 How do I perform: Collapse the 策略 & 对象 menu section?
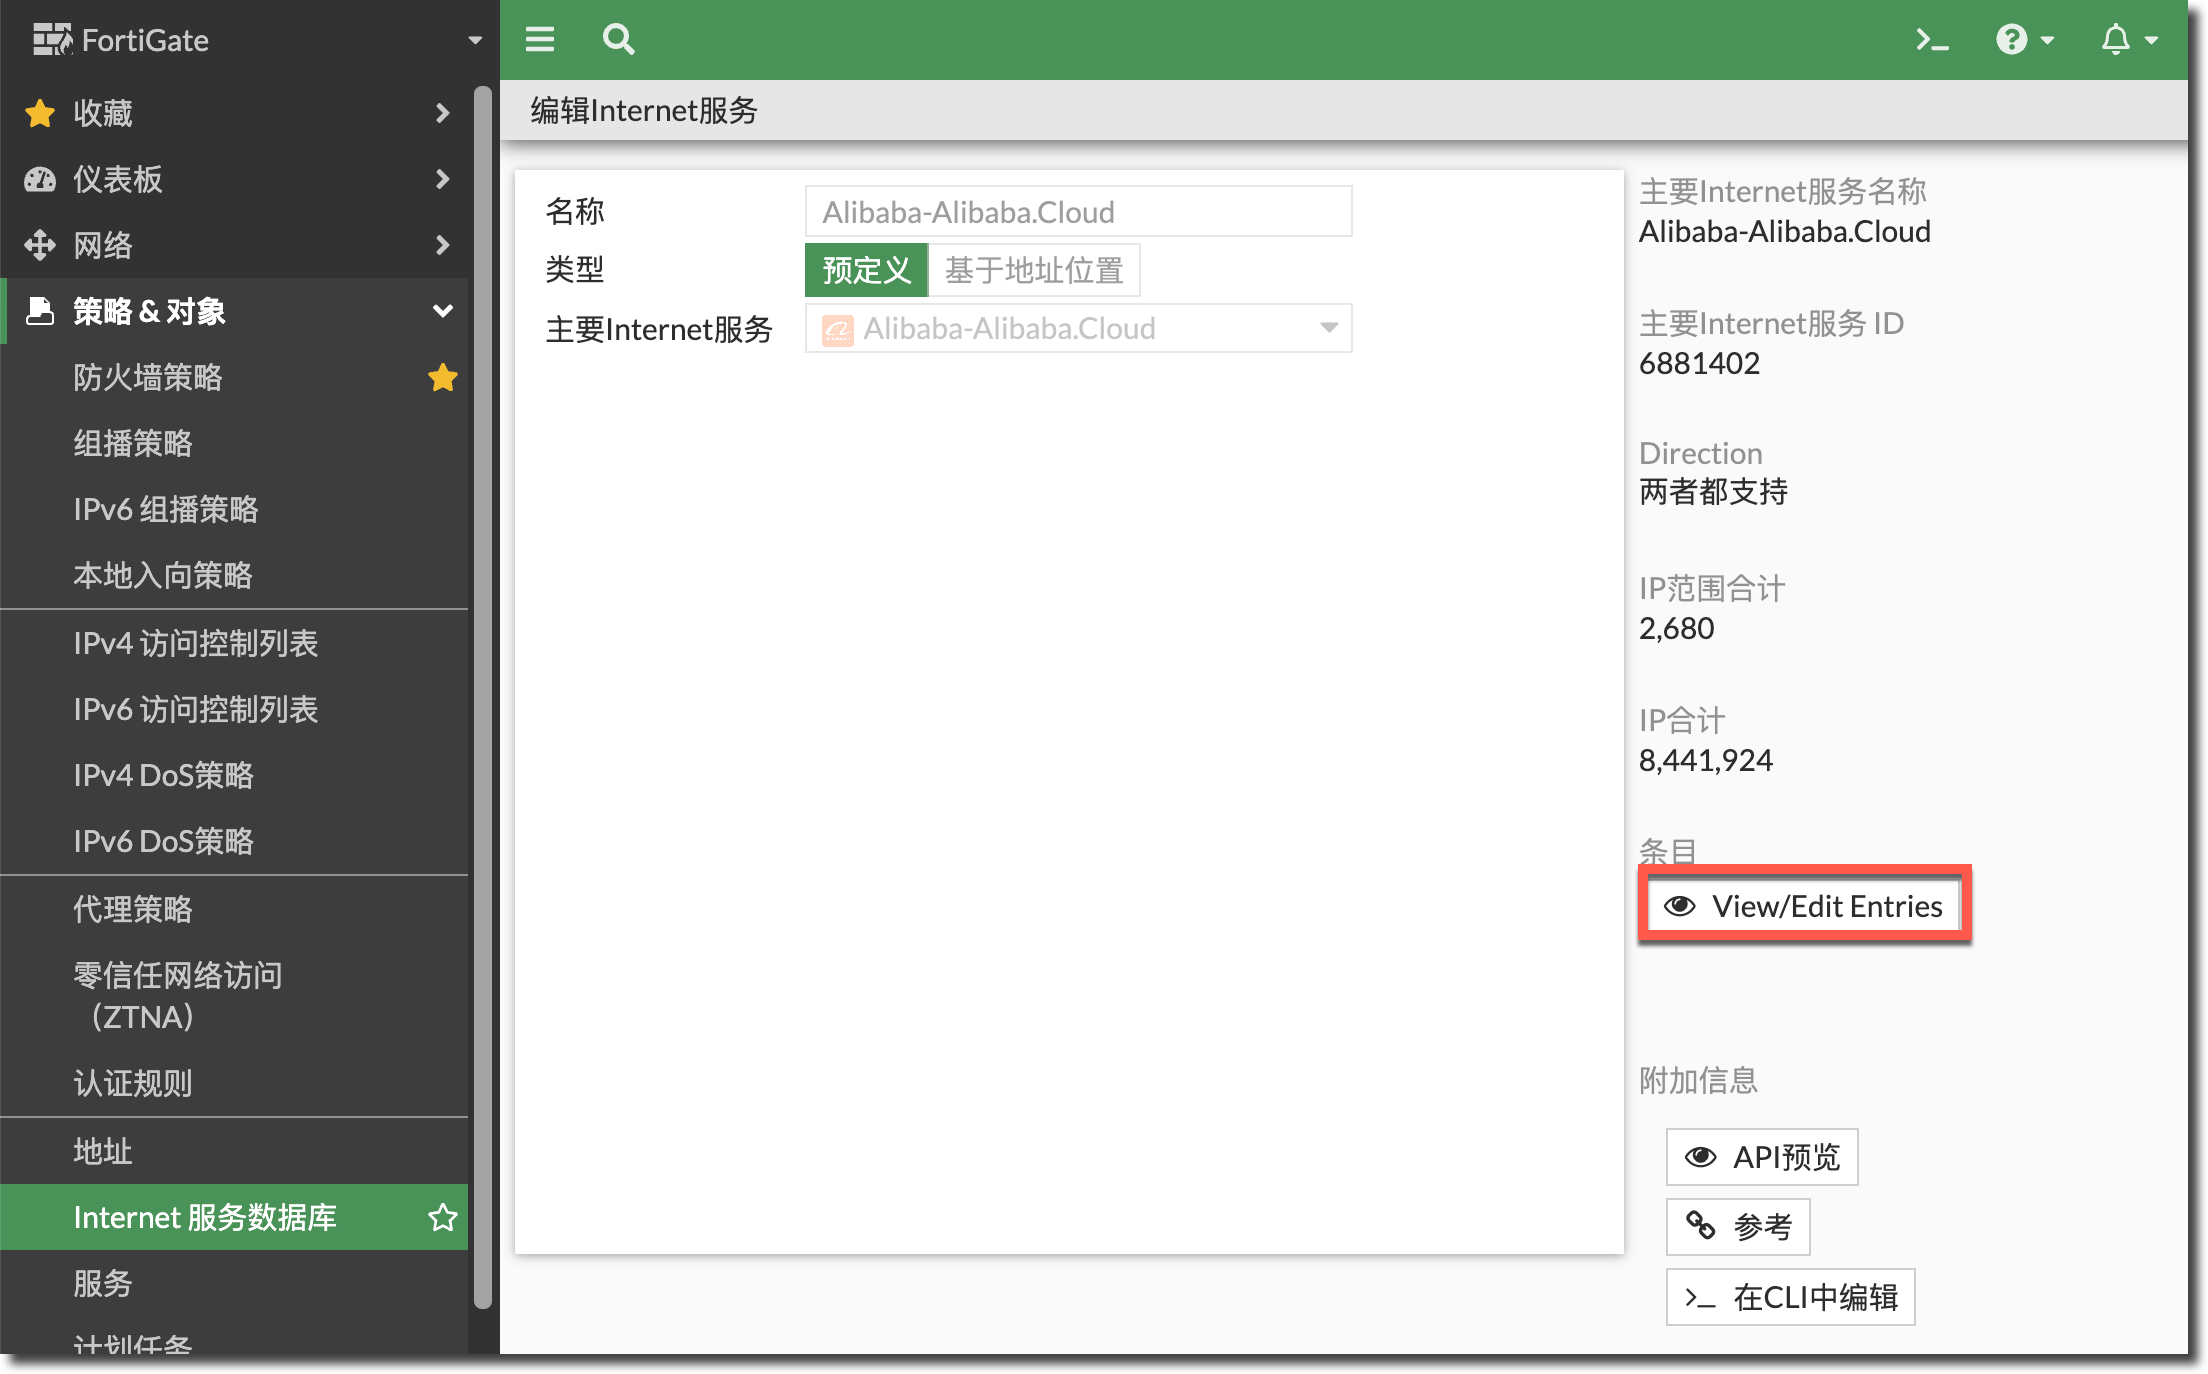pyautogui.click(x=442, y=311)
